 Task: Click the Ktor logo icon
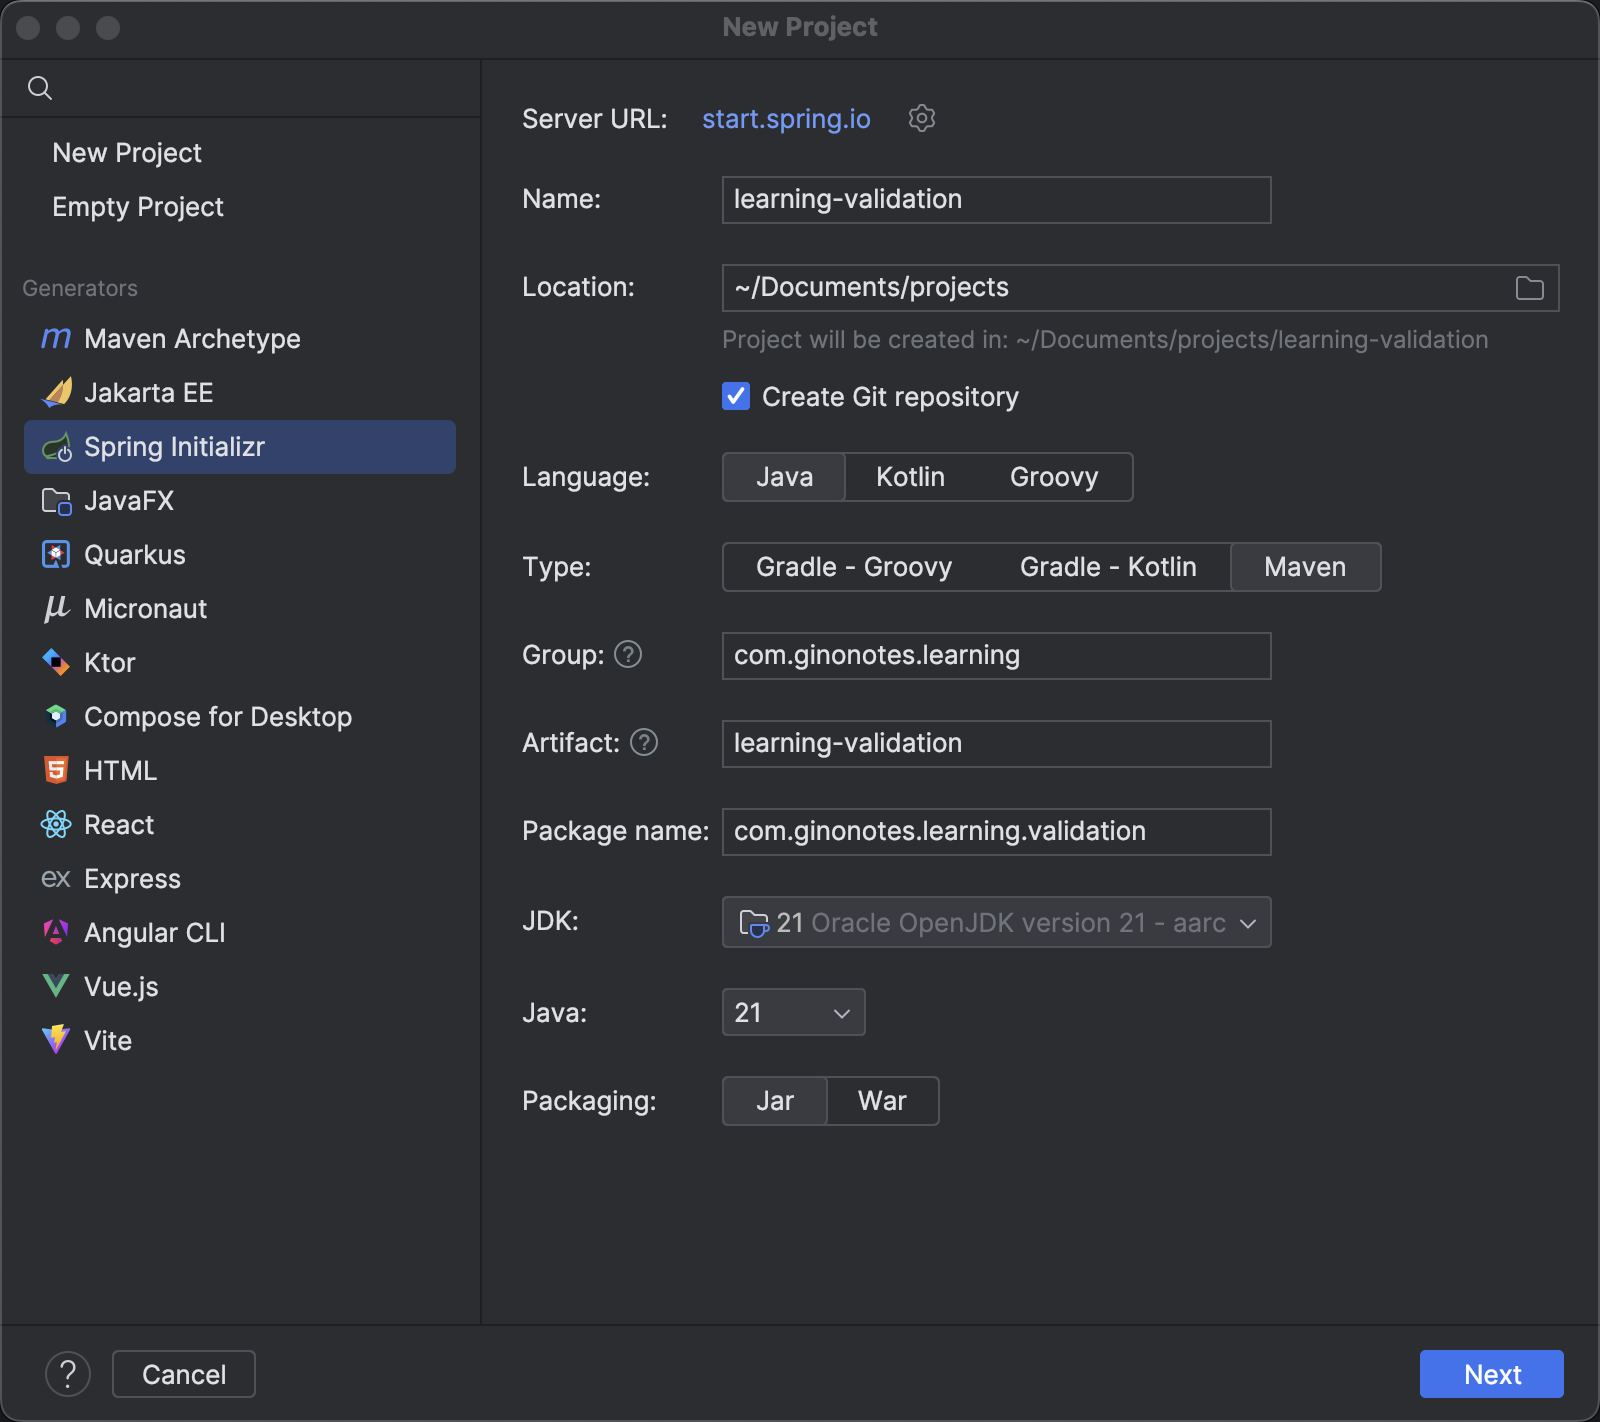56,663
